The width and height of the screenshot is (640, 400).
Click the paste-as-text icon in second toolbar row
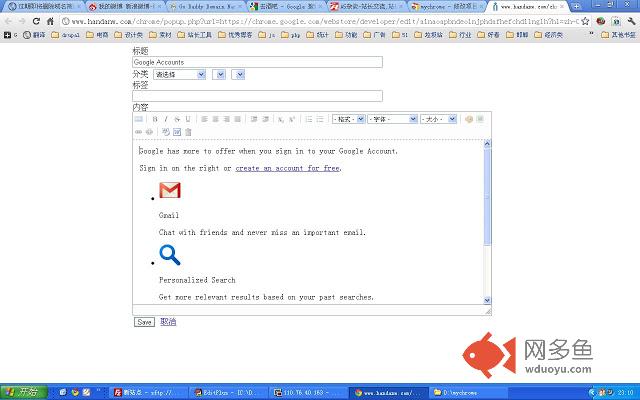coord(166,132)
